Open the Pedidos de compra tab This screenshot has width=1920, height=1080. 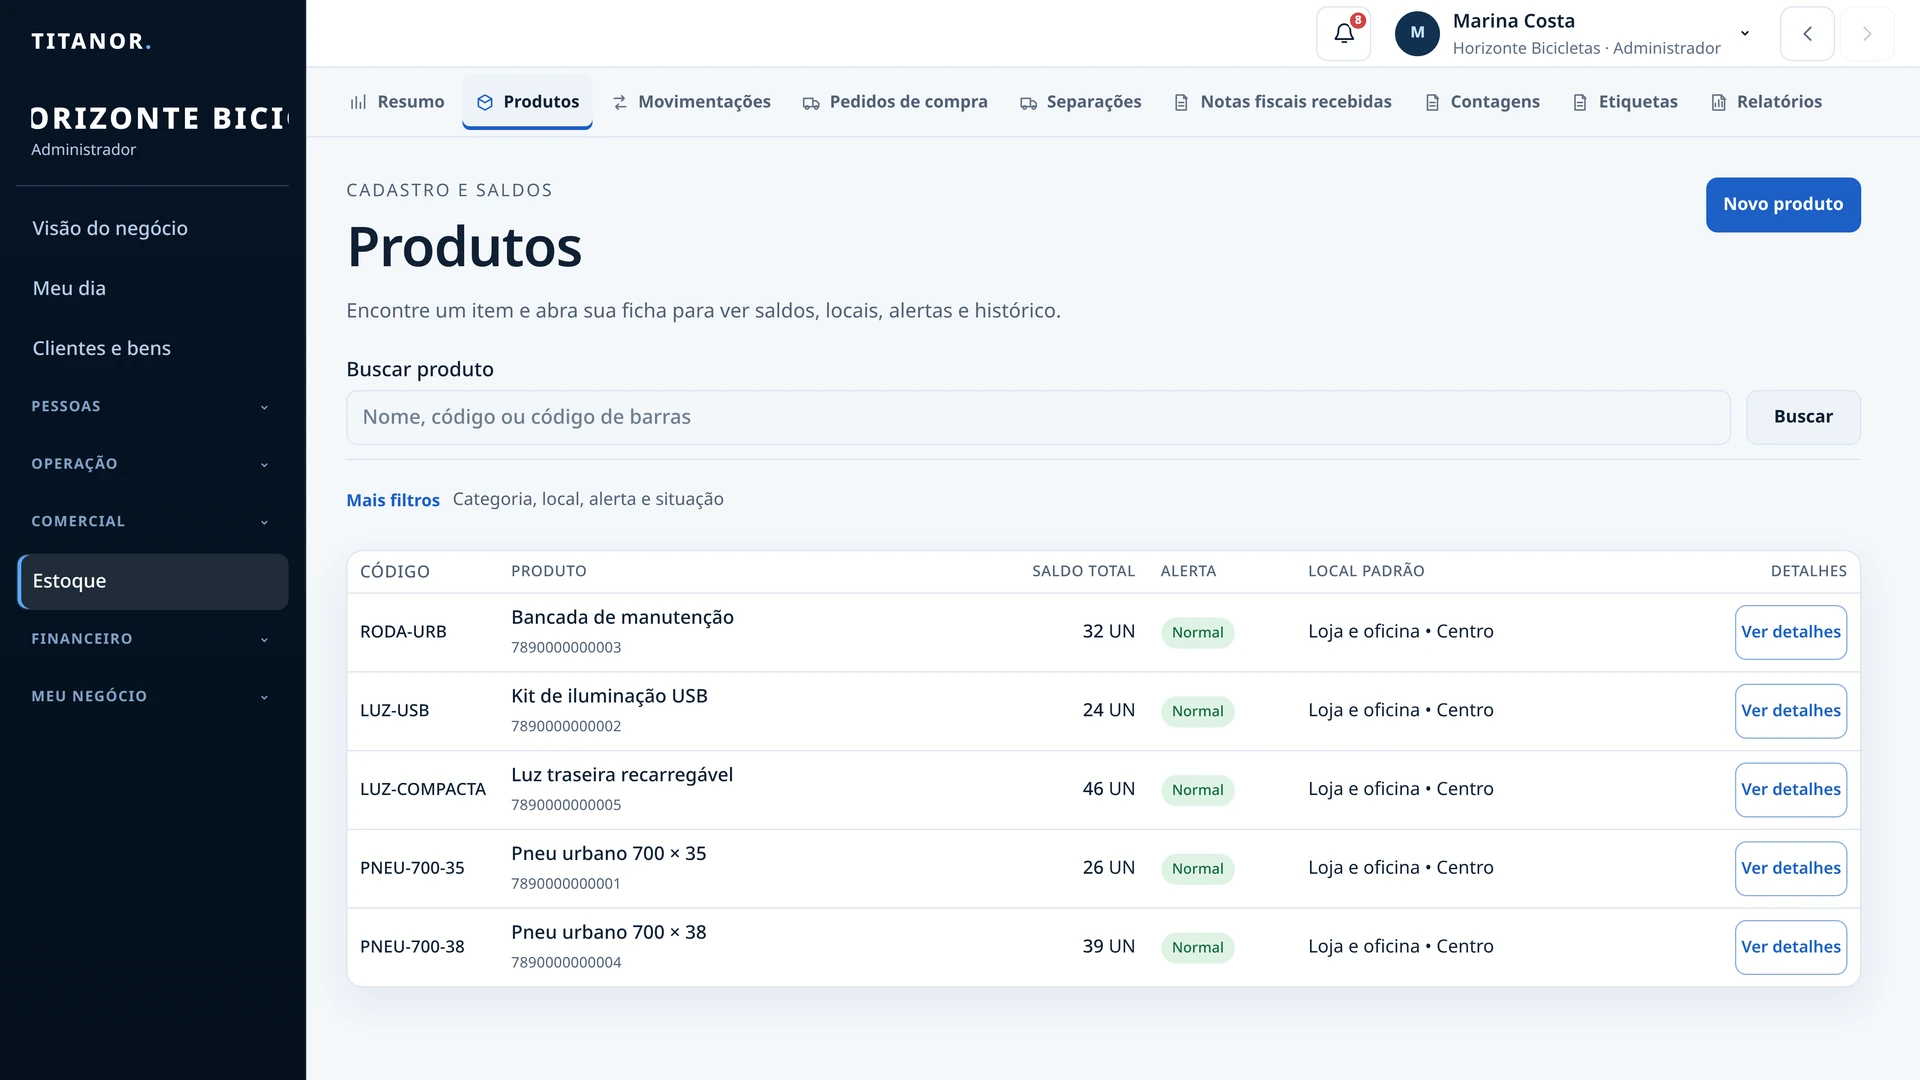pyautogui.click(x=895, y=102)
